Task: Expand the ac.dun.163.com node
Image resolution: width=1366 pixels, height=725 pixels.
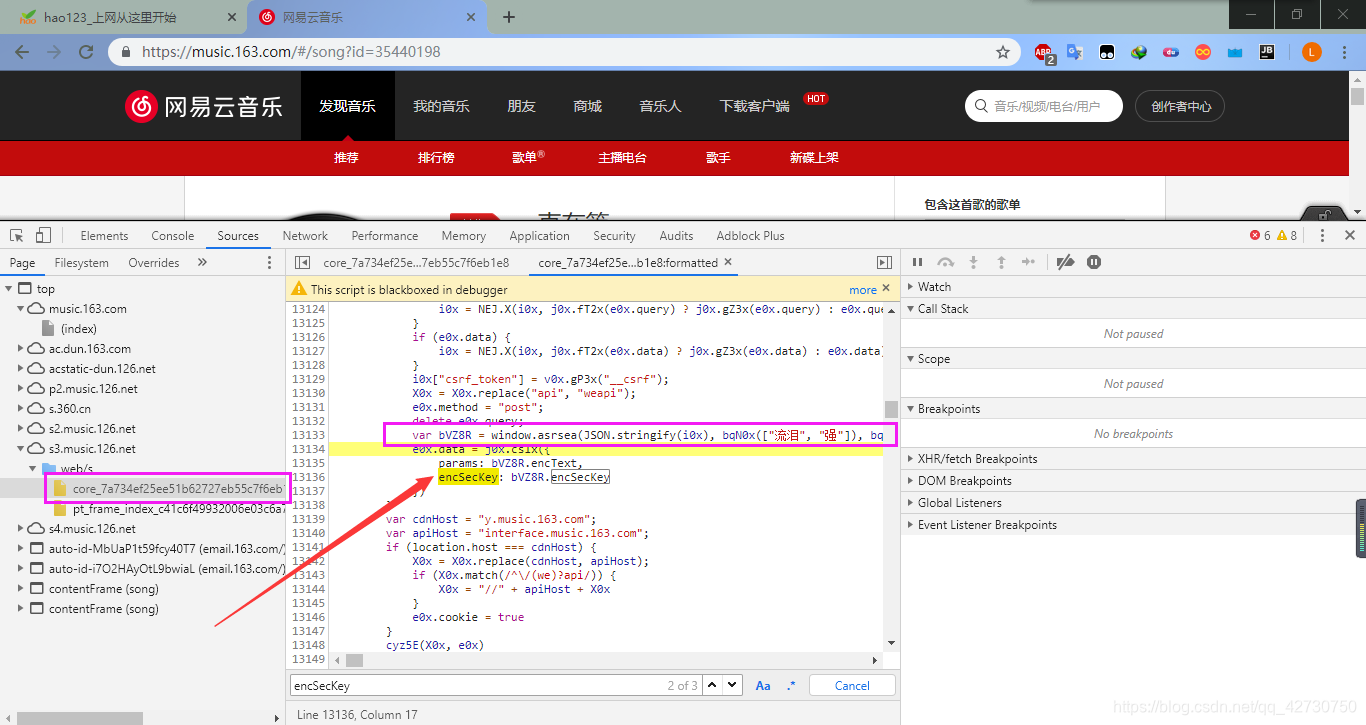Action: coord(21,349)
